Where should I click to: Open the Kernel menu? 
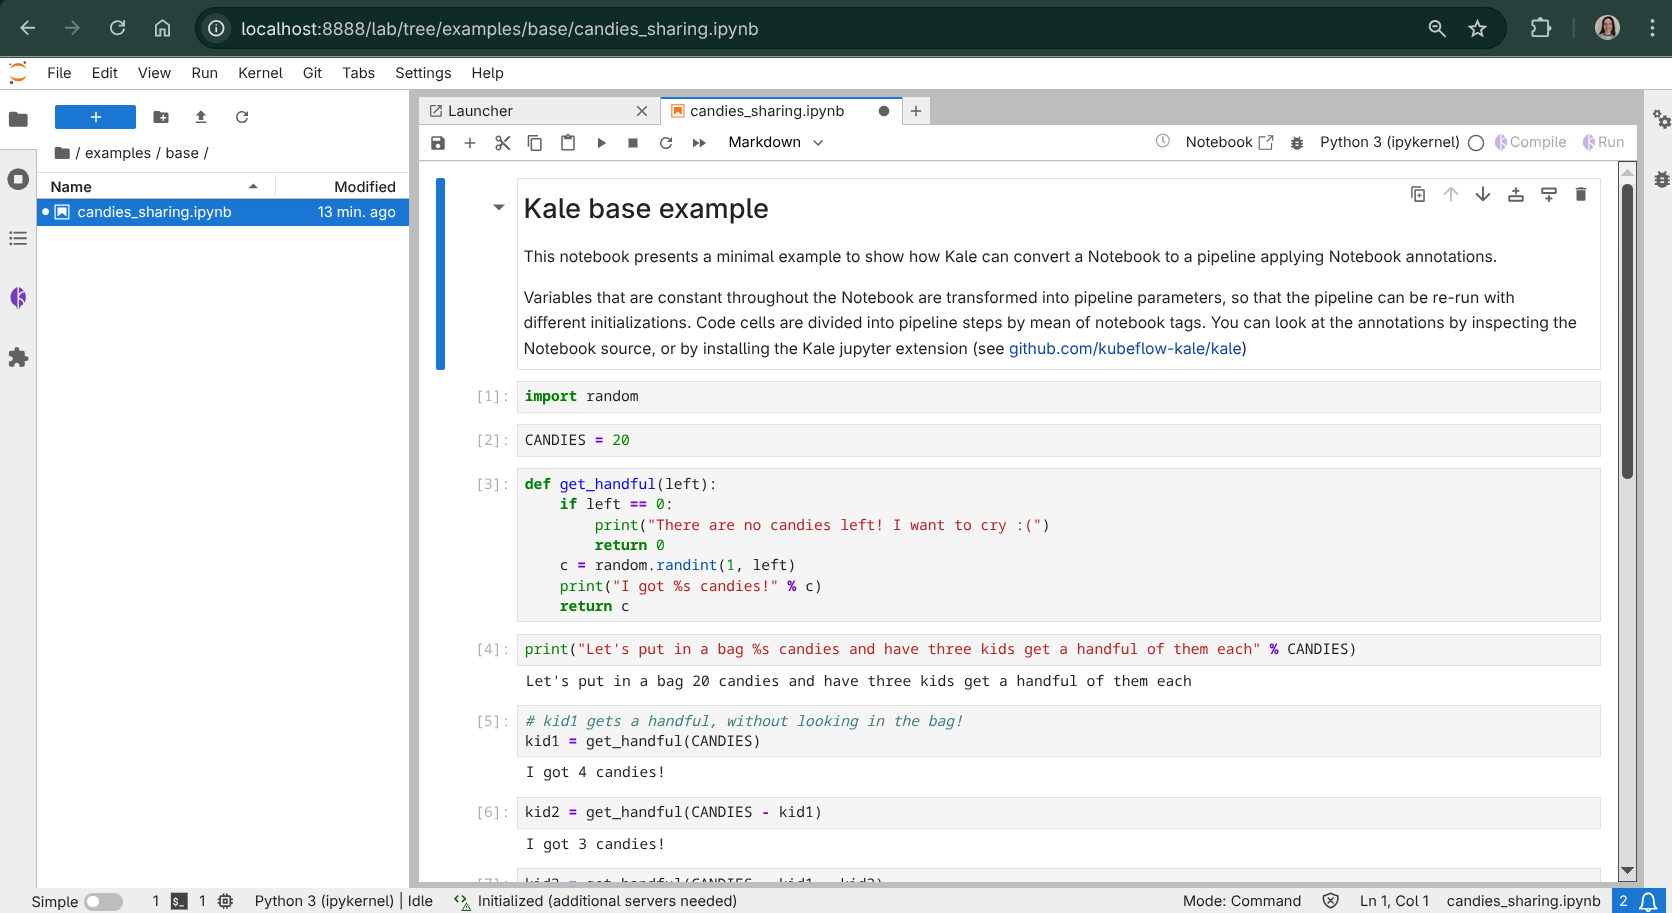pyautogui.click(x=260, y=73)
